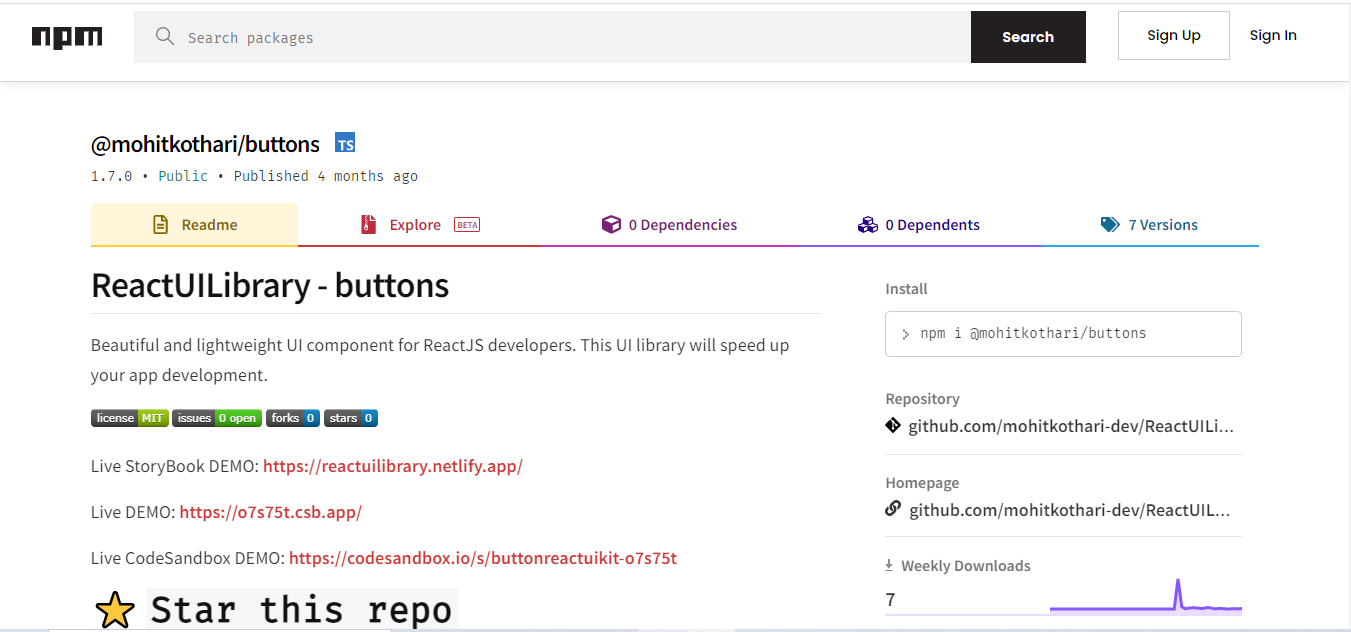The image size is (1351, 632).
Task: Click the Search packages input field
Action: tap(552, 37)
